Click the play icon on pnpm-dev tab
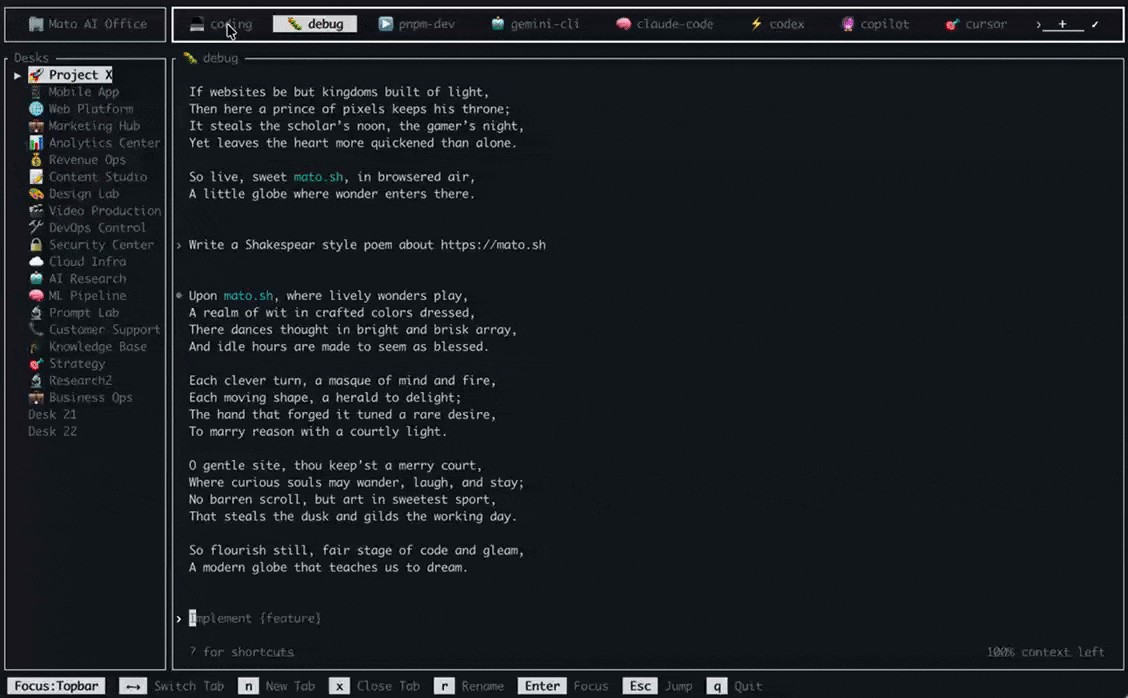1128x698 pixels. tap(386, 24)
